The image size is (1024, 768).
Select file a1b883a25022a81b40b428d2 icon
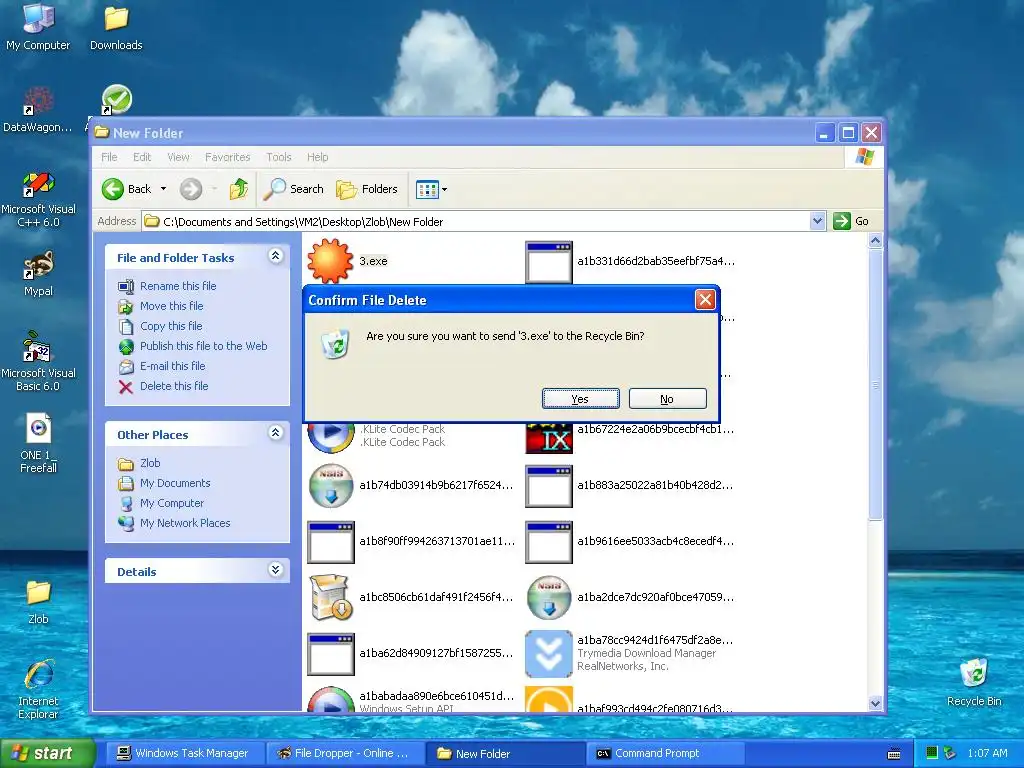pyautogui.click(x=549, y=487)
